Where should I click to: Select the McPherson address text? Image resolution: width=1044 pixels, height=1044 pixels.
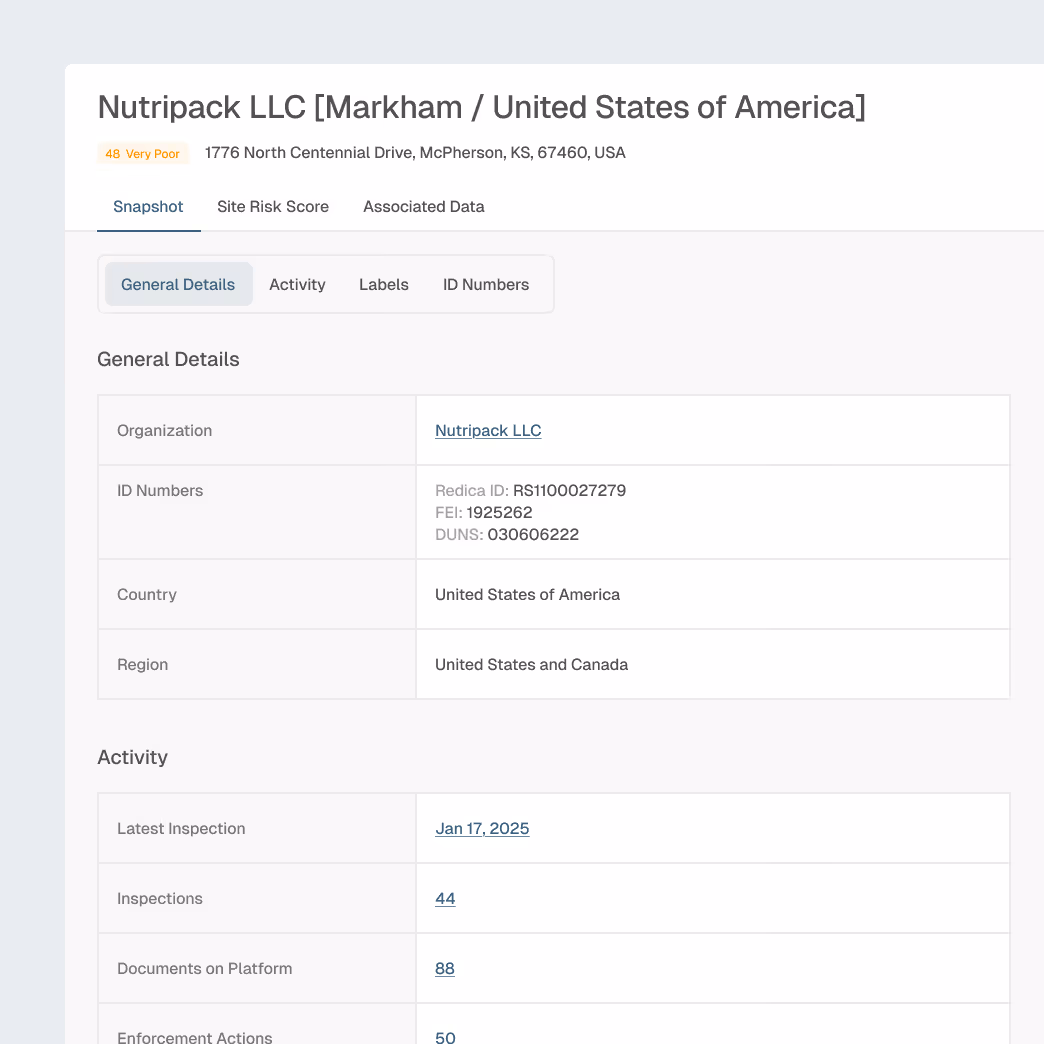point(414,152)
